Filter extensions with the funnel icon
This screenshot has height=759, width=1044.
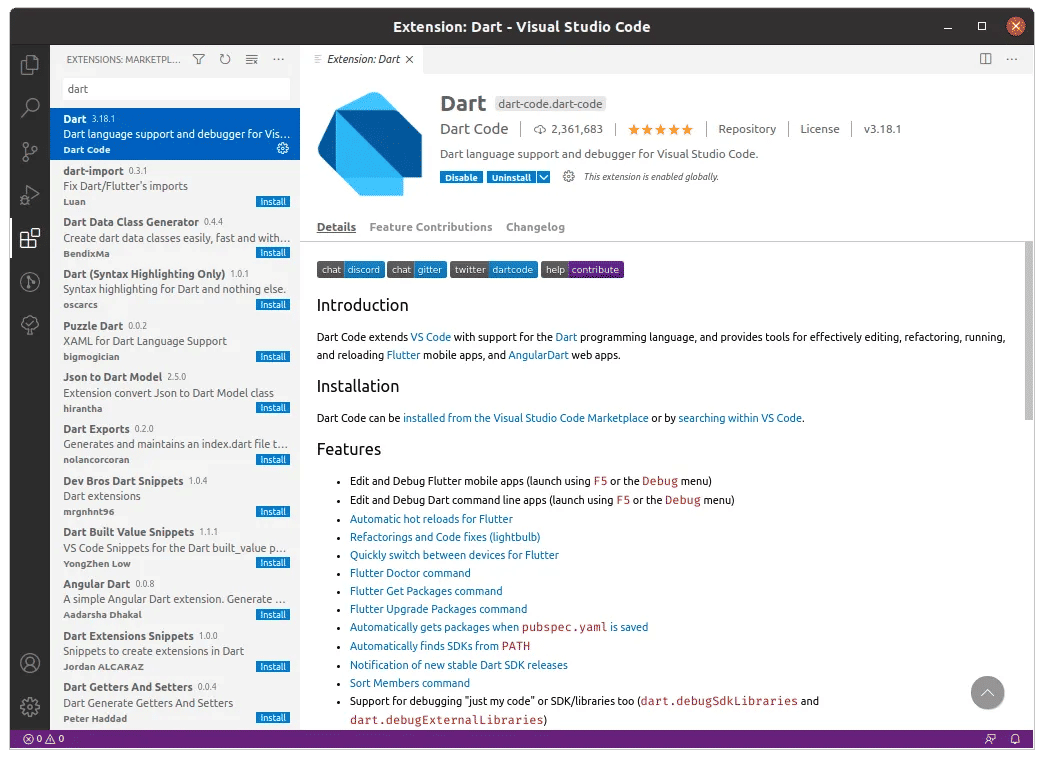(198, 59)
